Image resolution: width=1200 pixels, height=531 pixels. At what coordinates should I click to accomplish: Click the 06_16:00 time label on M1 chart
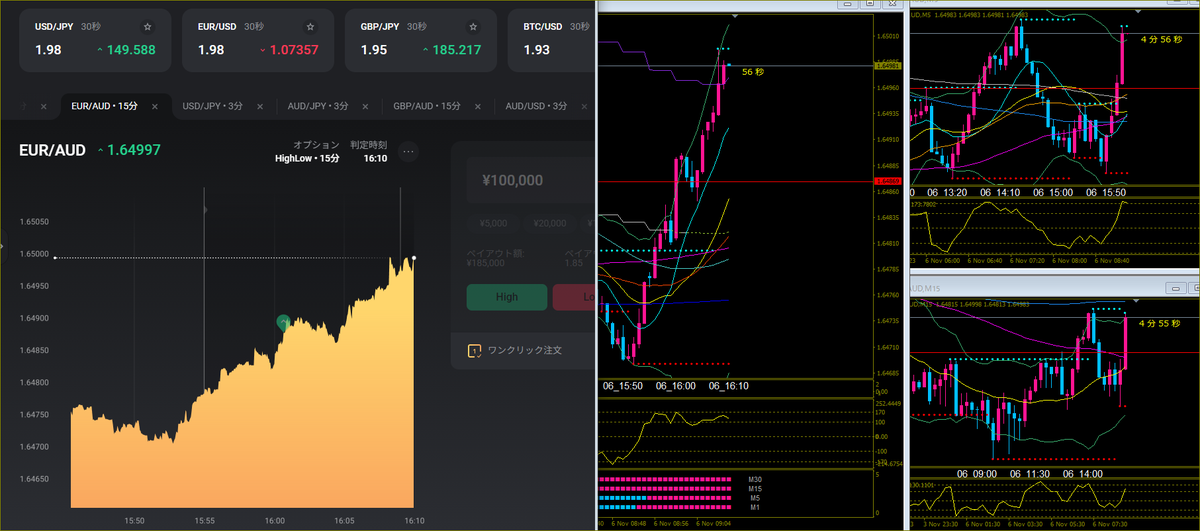tap(675, 385)
